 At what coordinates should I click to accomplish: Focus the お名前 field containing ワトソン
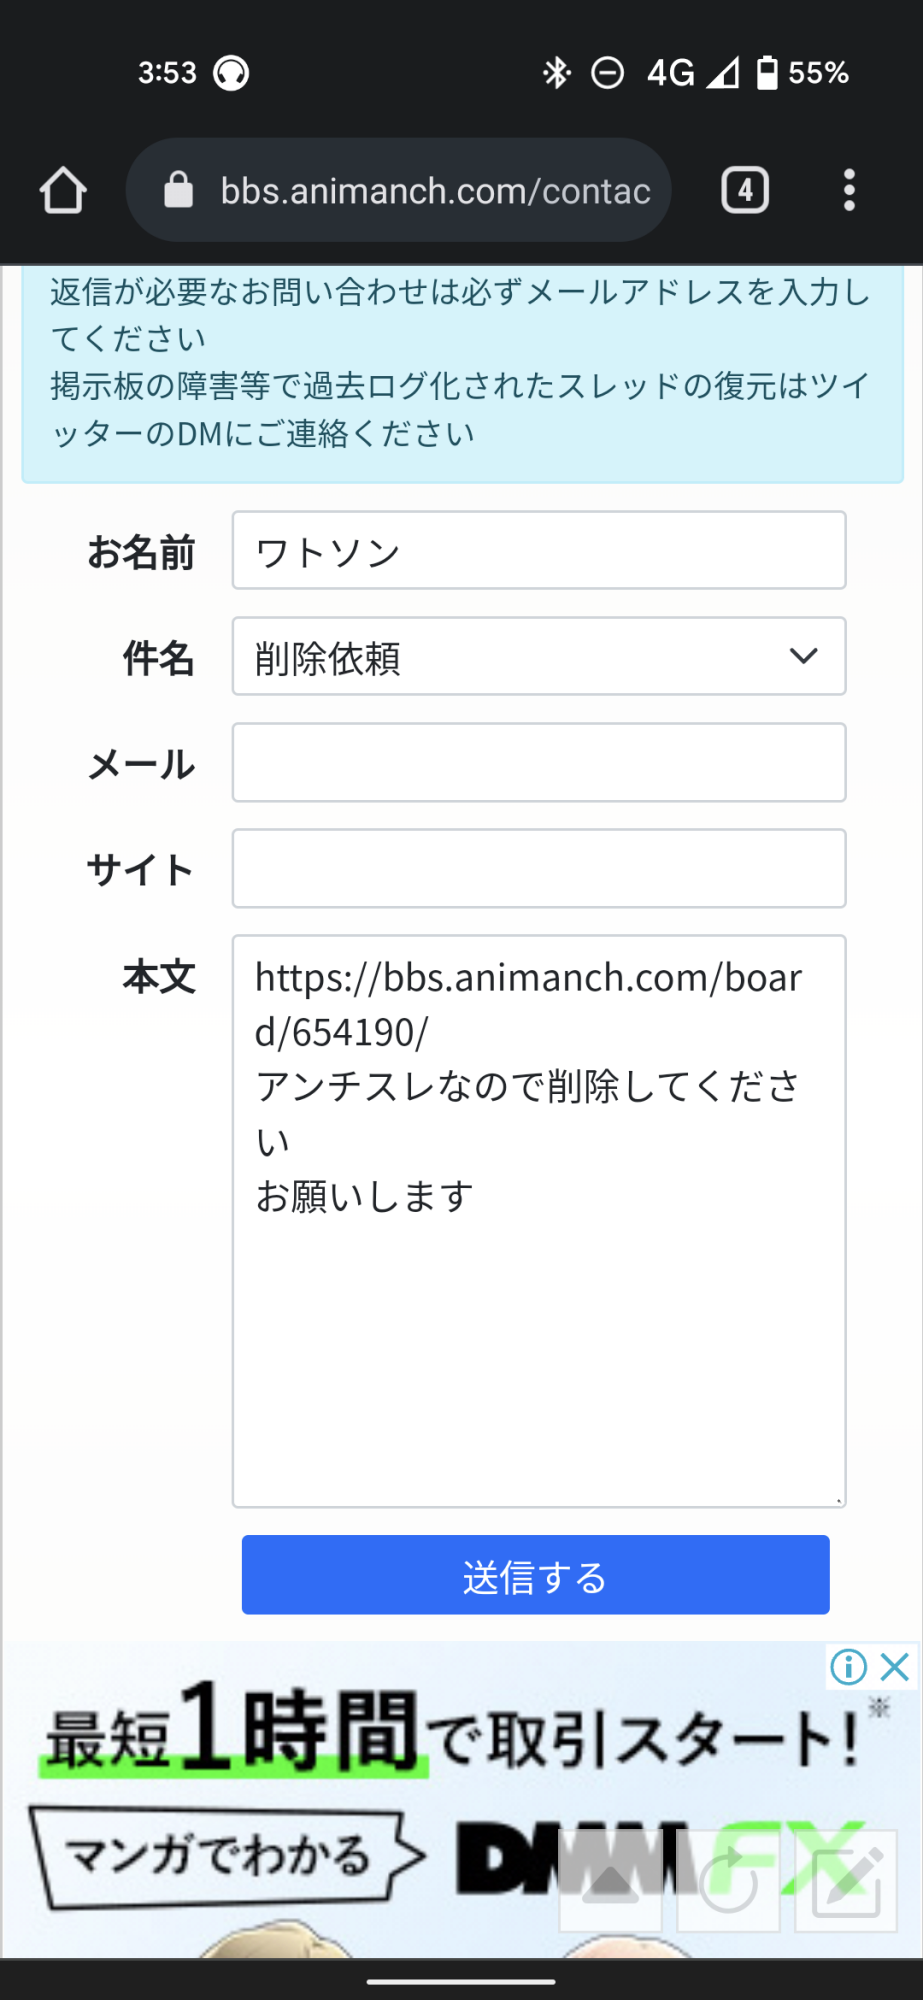[x=539, y=550]
